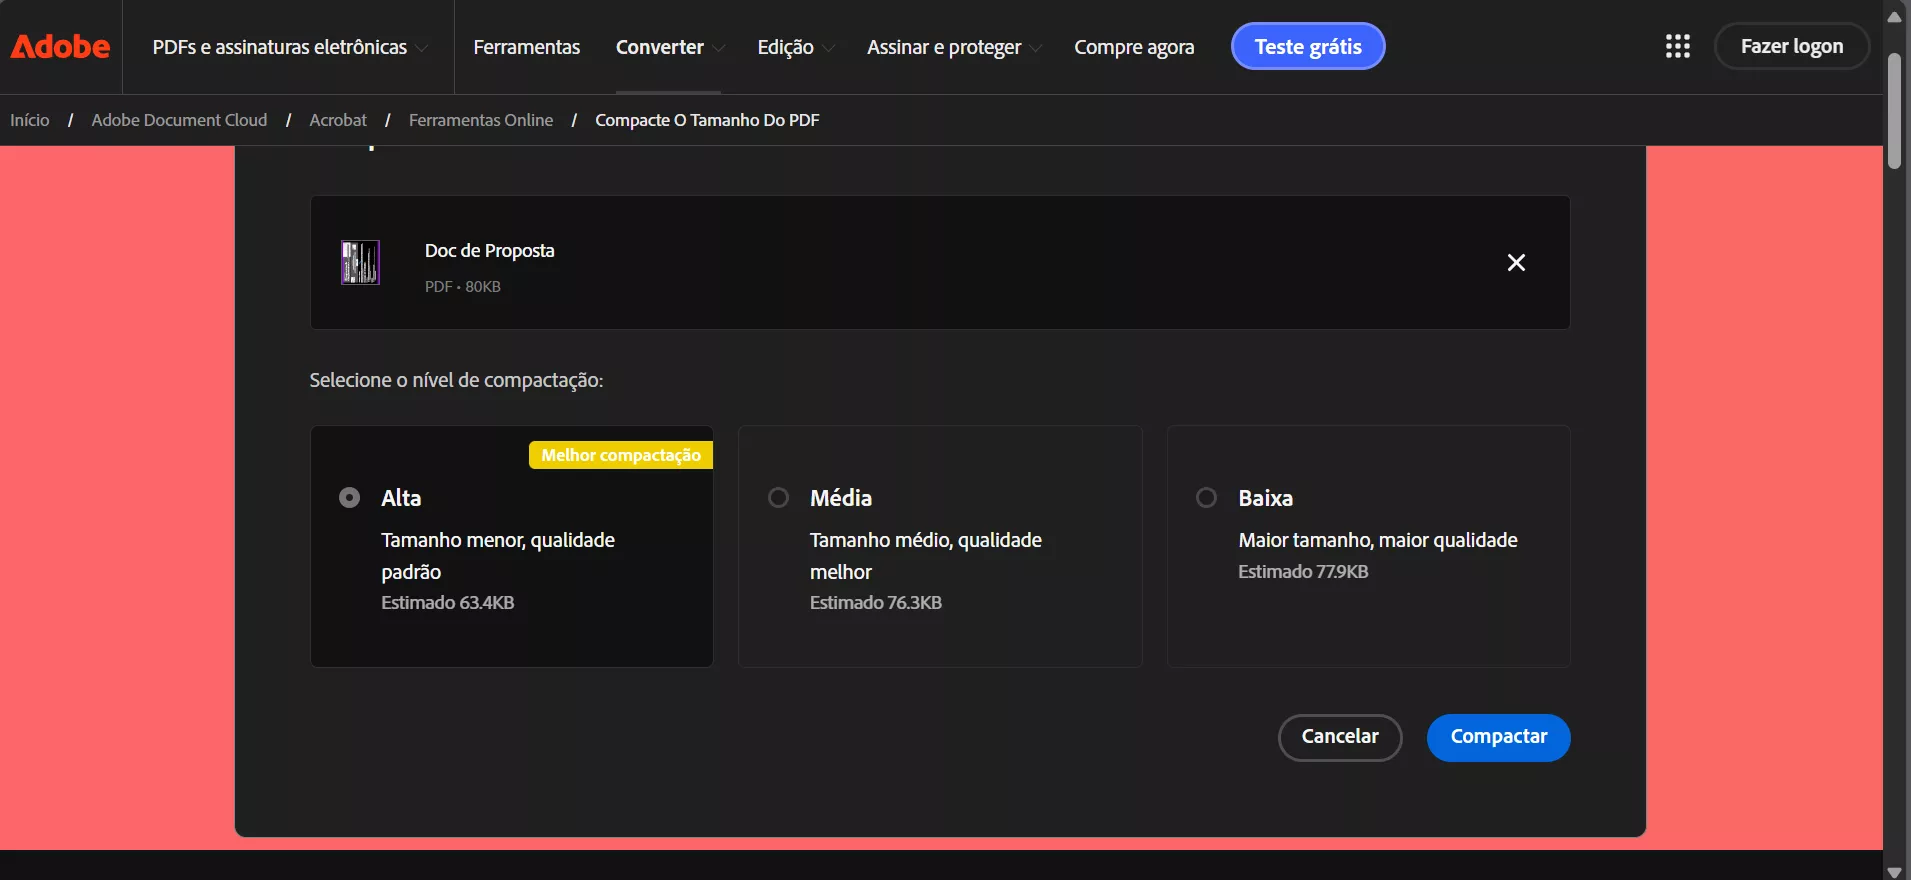This screenshot has height=880, width=1911.
Task: Open the Doc de Proposta PDF thumbnail
Action: [360, 262]
